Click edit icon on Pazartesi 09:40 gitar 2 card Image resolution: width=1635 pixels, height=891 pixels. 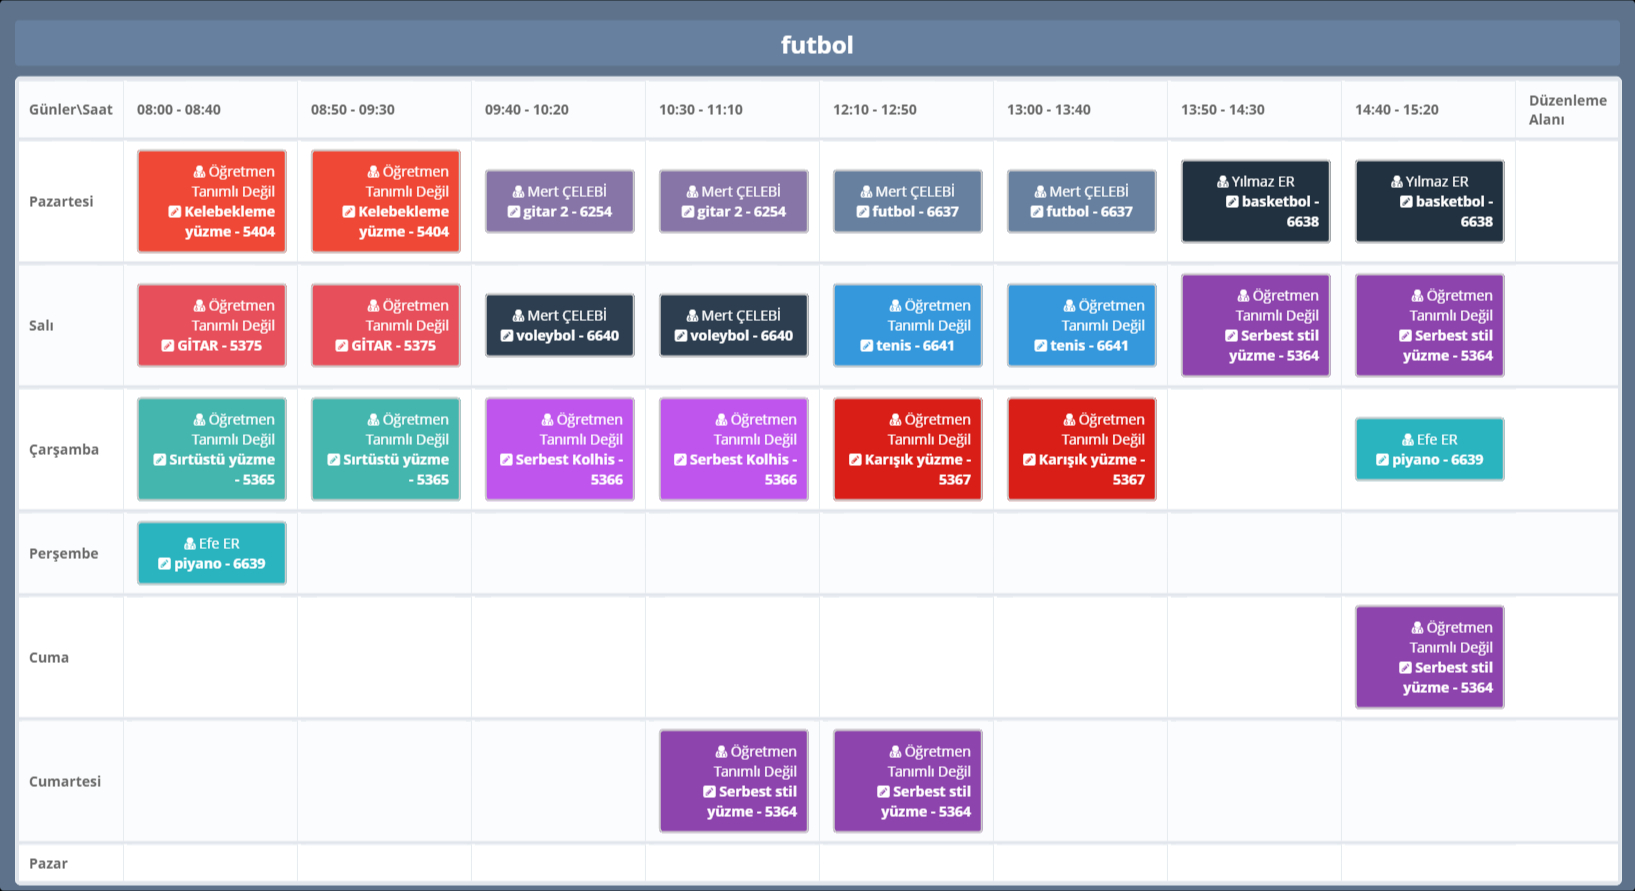[513, 212]
